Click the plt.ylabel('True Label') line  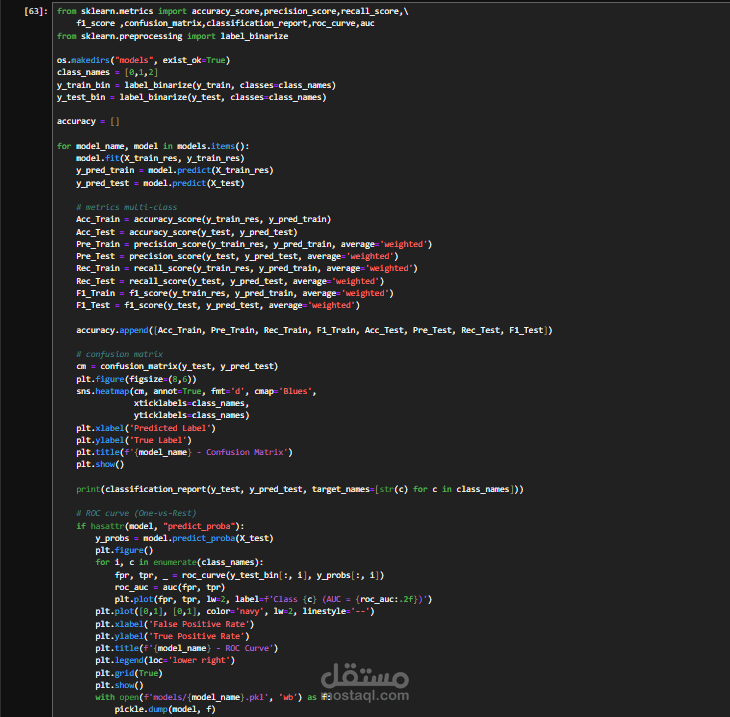(x=134, y=440)
